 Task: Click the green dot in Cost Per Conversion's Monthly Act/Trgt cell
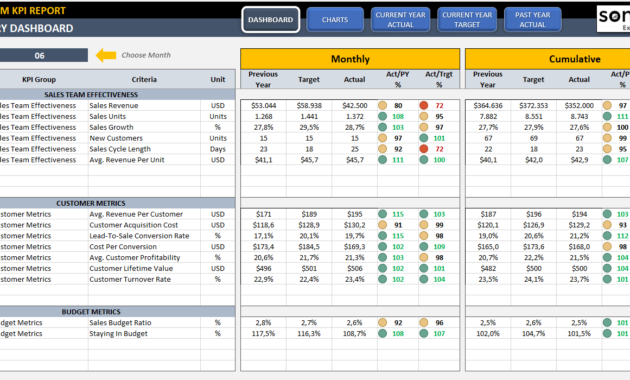tap(423, 247)
